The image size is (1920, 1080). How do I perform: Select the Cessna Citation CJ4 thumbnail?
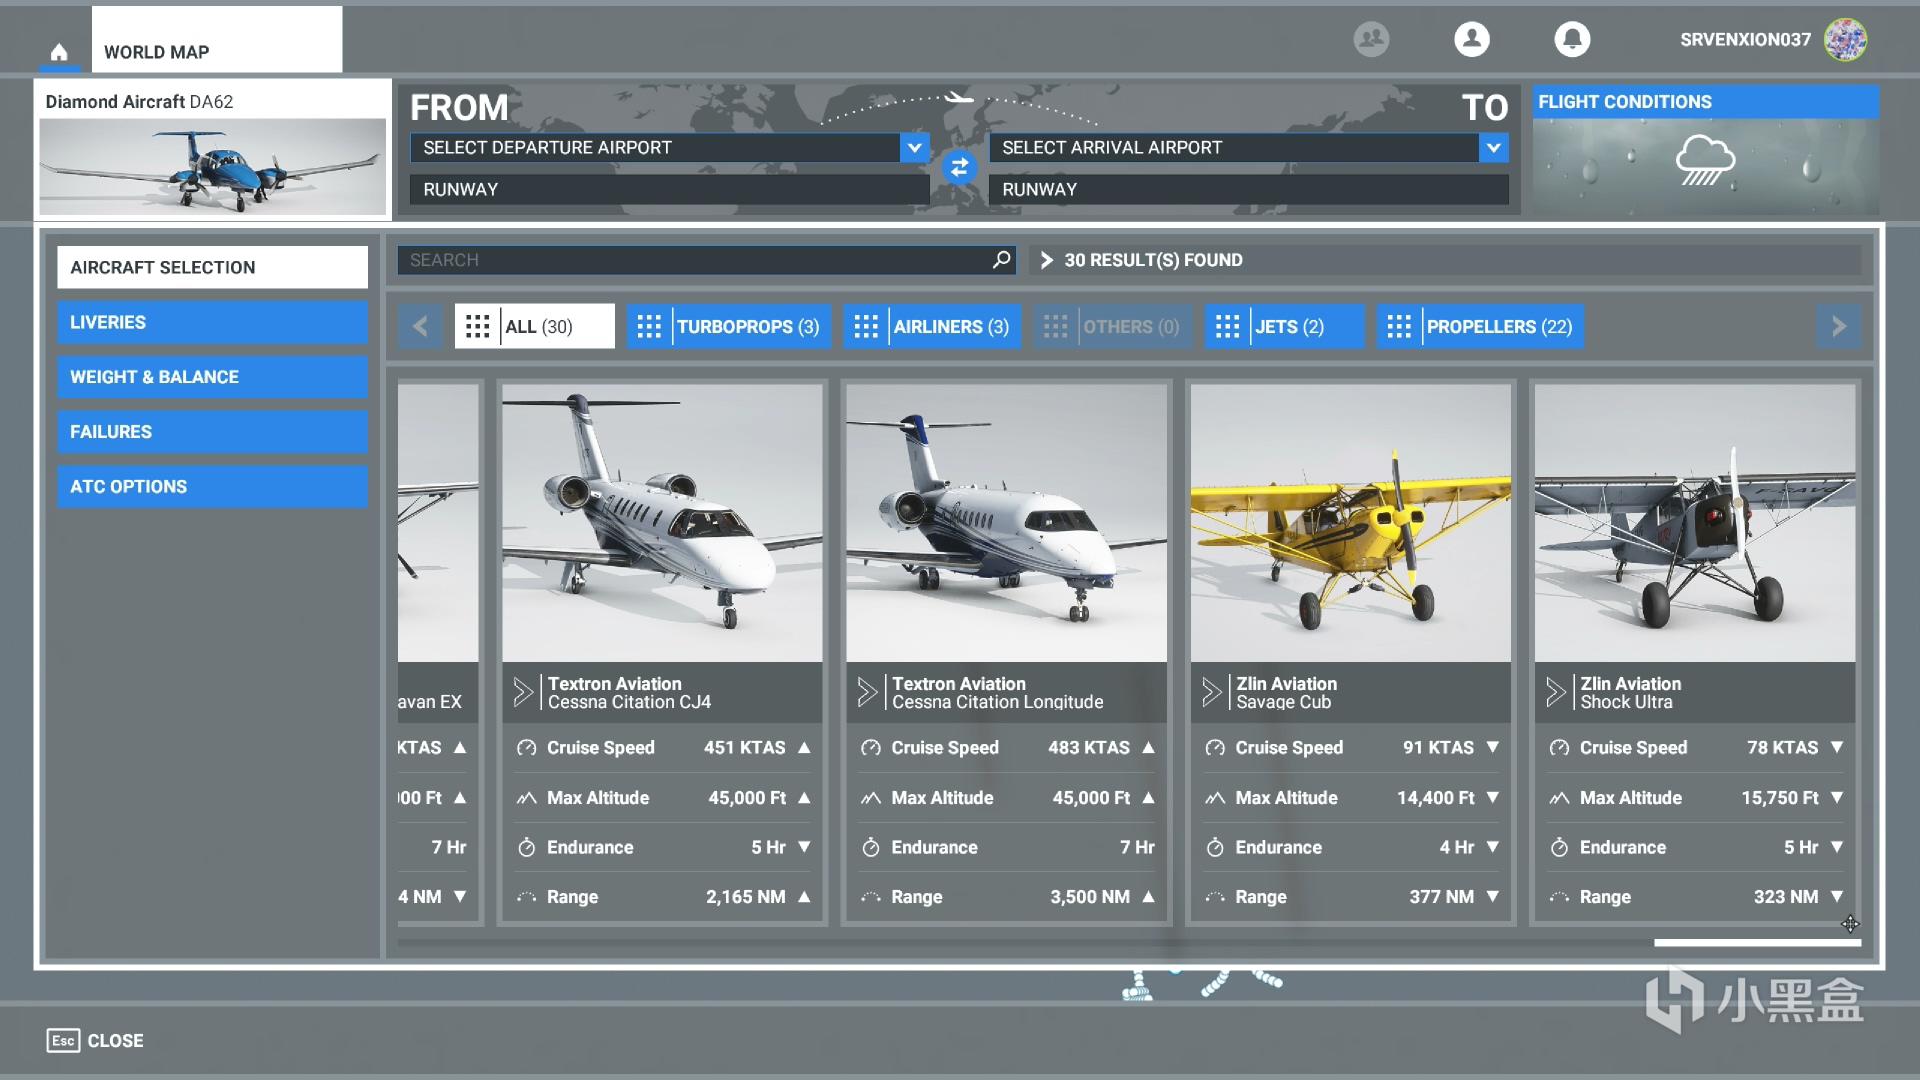click(662, 523)
